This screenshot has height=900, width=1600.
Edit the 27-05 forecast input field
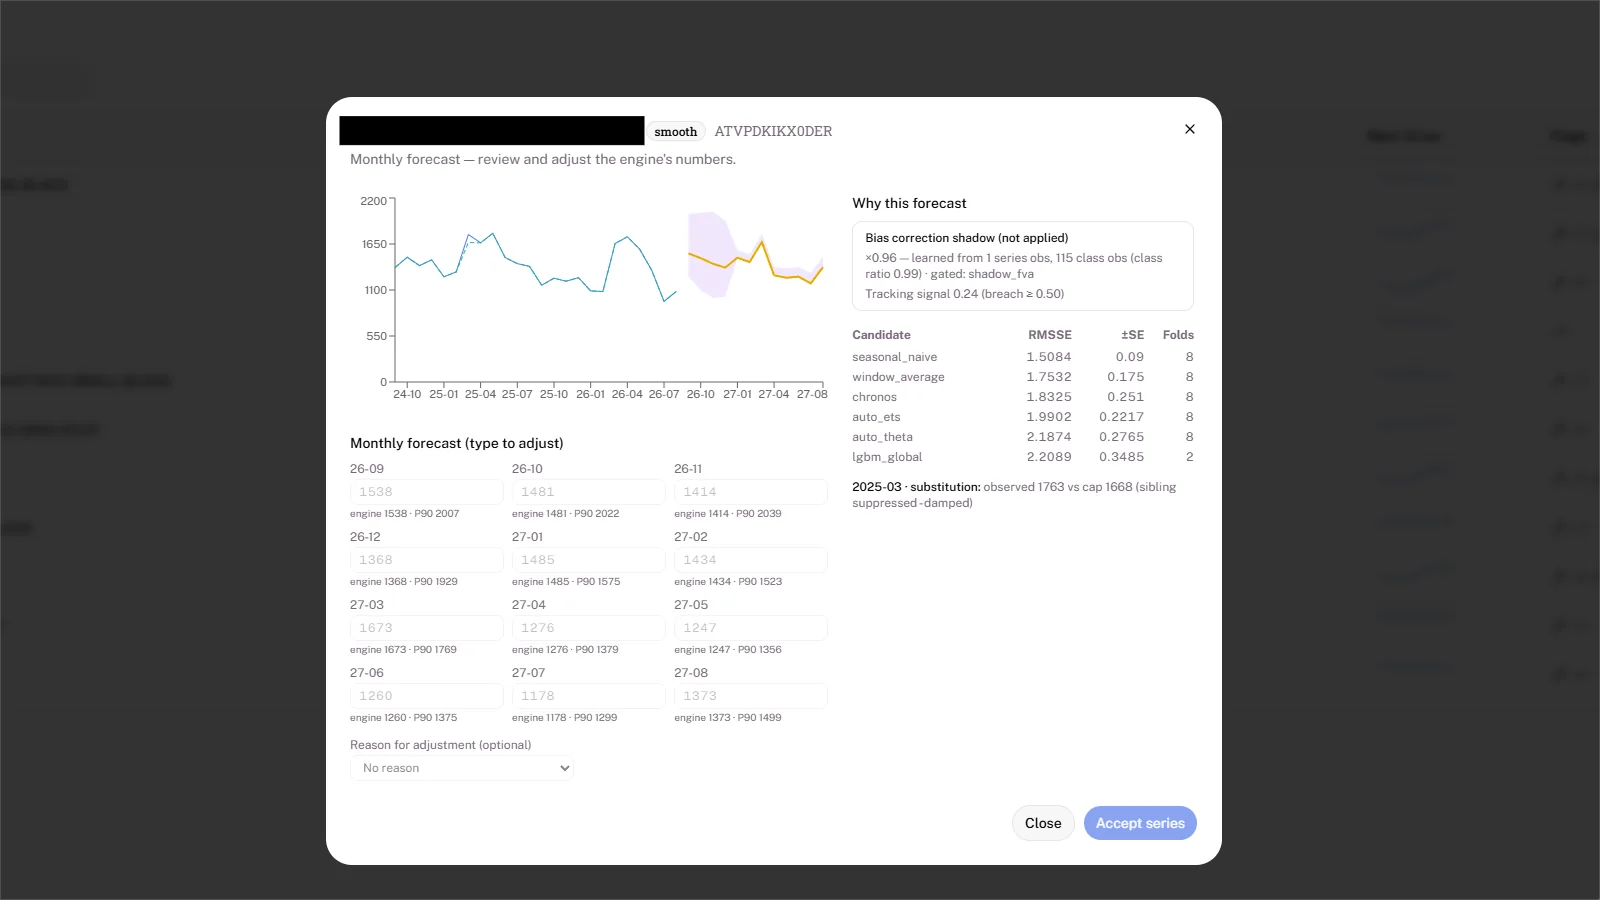click(751, 628)
